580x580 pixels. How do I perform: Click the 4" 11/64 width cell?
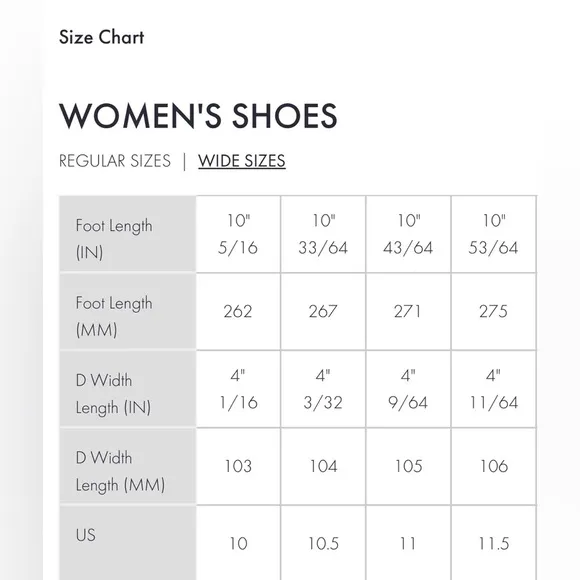(494, 389)
